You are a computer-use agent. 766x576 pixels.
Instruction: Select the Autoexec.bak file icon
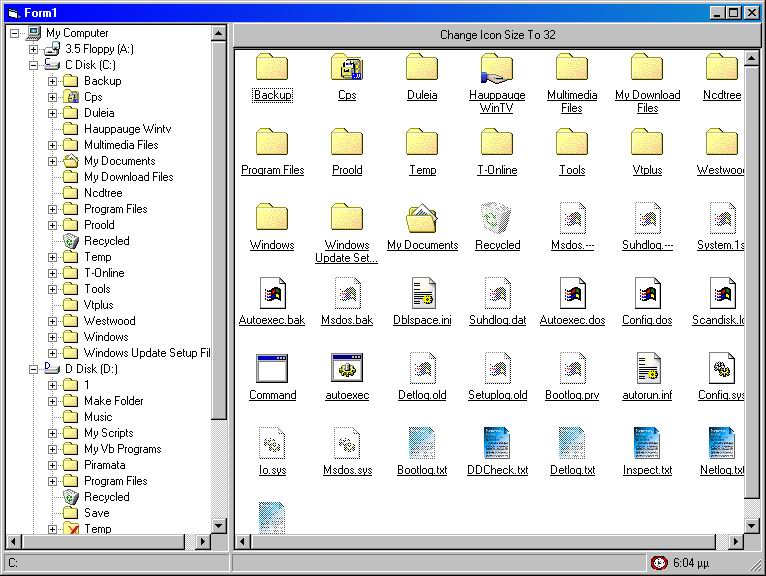coord(272,293)
